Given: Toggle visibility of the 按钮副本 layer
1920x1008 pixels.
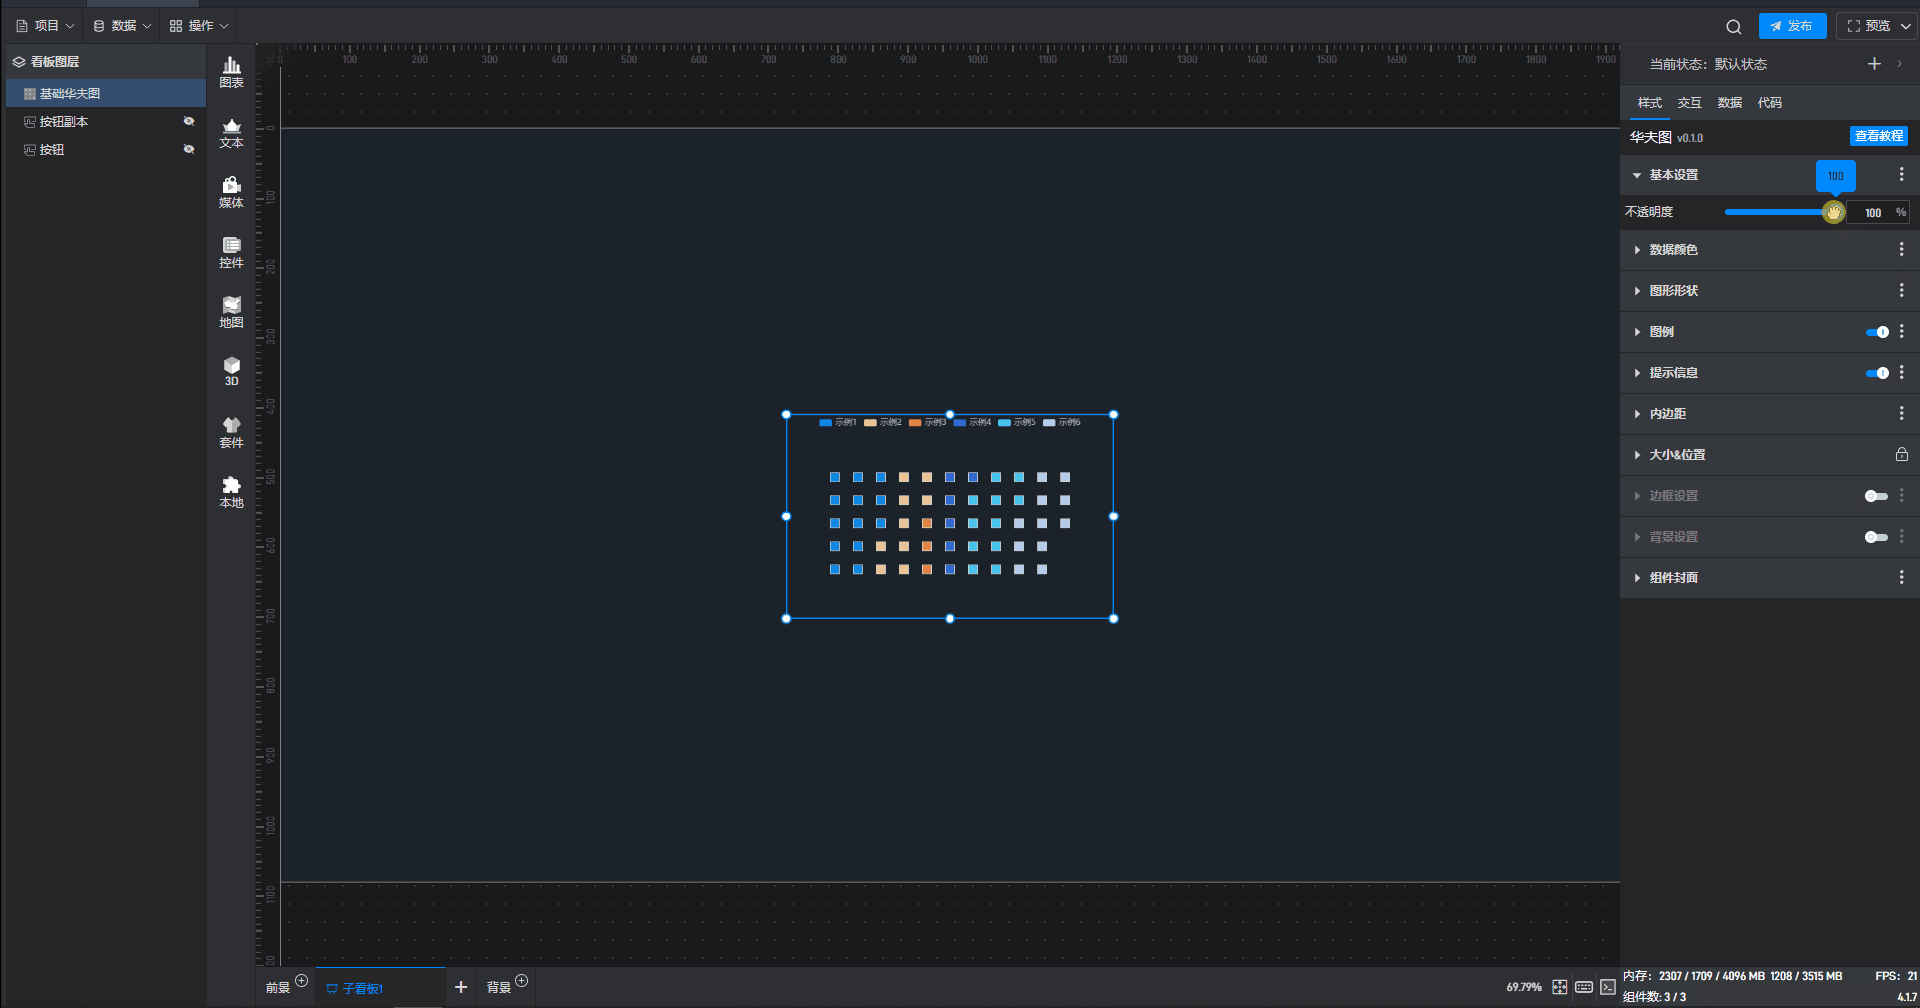Looking at the screenshot, I should coord(188,121).
